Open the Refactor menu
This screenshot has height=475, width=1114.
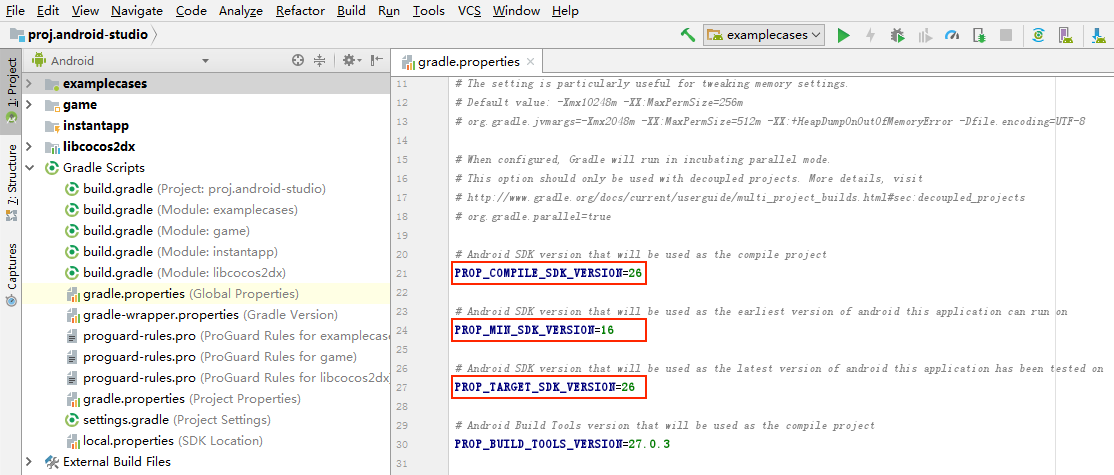(300, 11)
